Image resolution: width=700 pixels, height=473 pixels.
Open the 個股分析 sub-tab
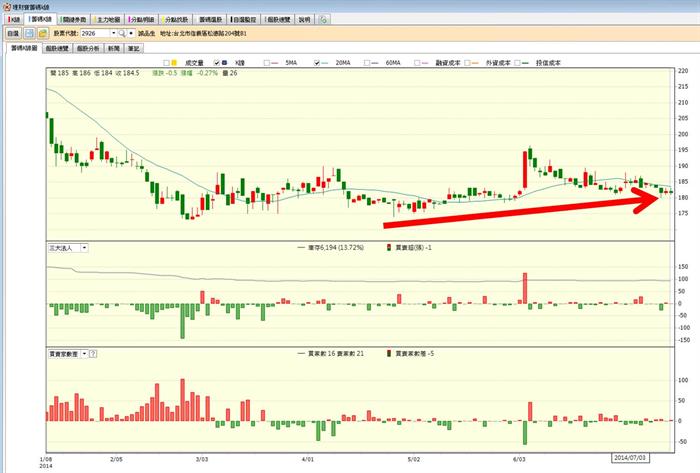(88, 48)
